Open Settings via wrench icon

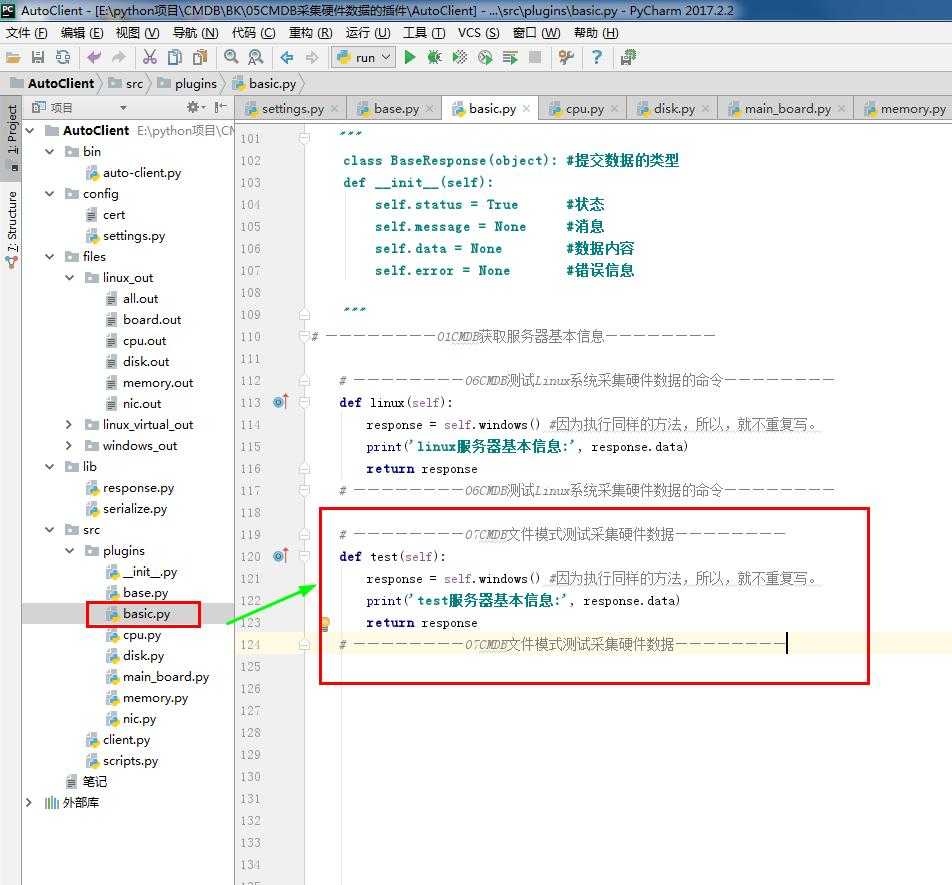click(x=566, y=58)
